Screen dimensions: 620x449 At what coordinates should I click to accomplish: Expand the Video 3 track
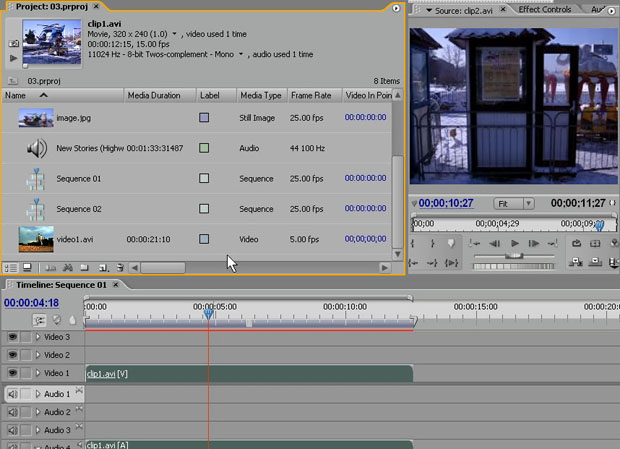click(38, 337)
